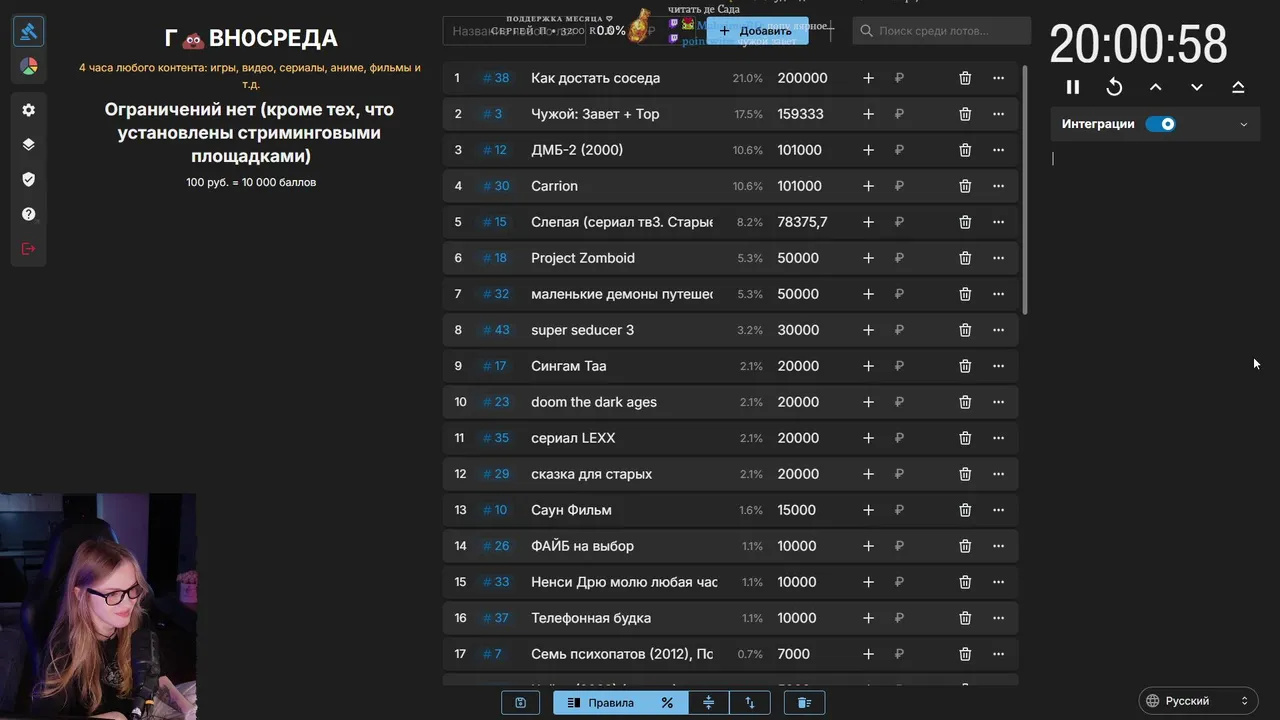The height and width of the screenshot is (720, 1280).
Task: Log out using the red exit icon
Action: (28, 248)
